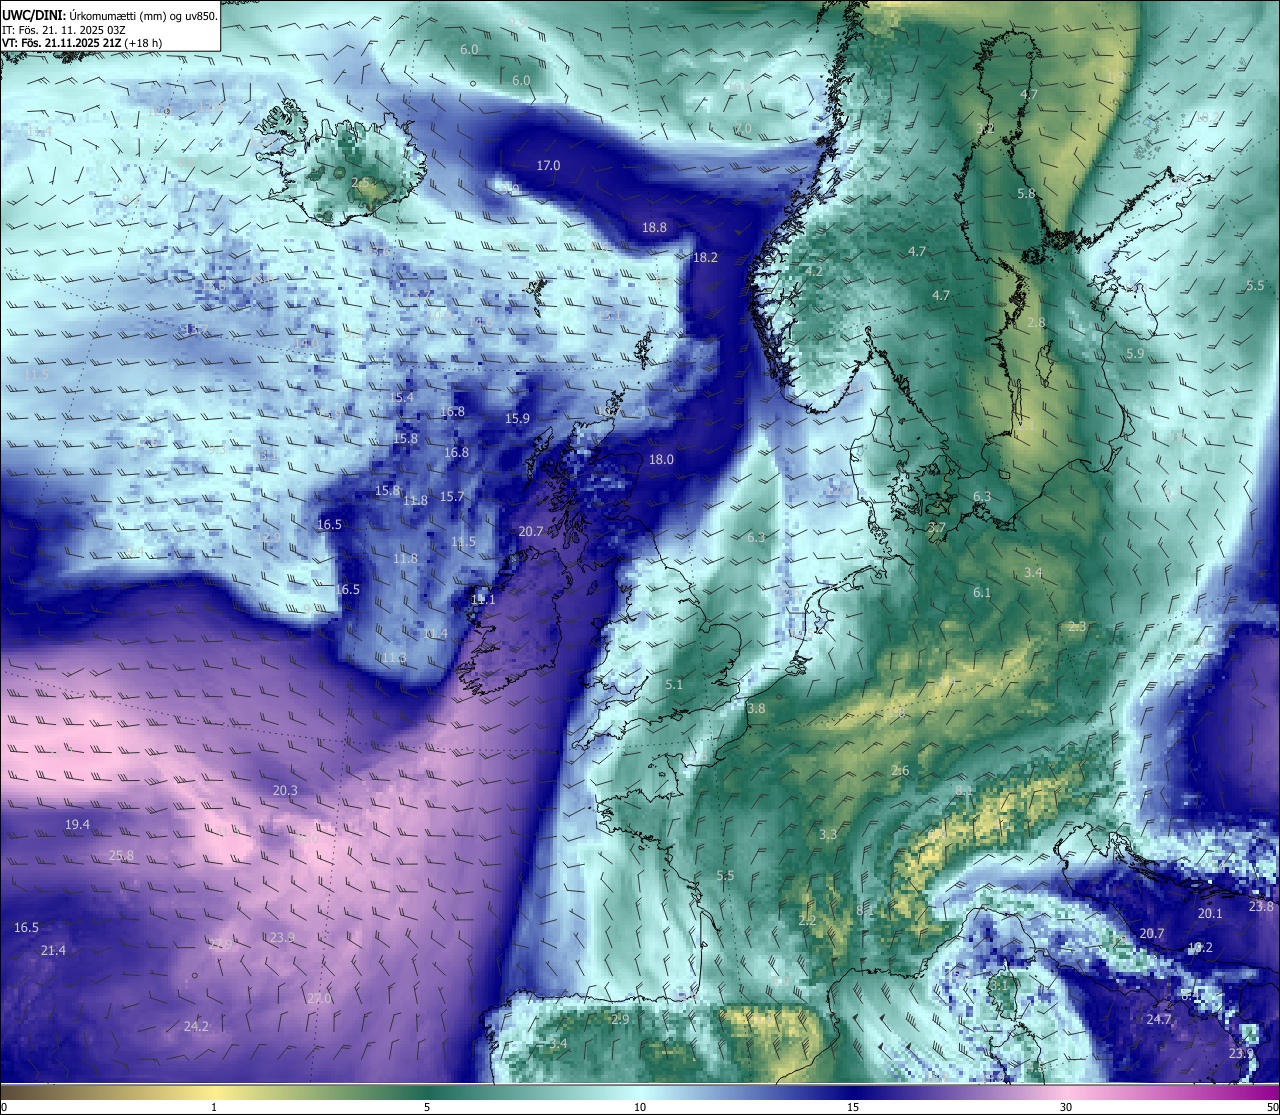Click the 11.3 value label
This screenshot has width=1280, height=1115.
pyautogui.click(x=394, y=658)
